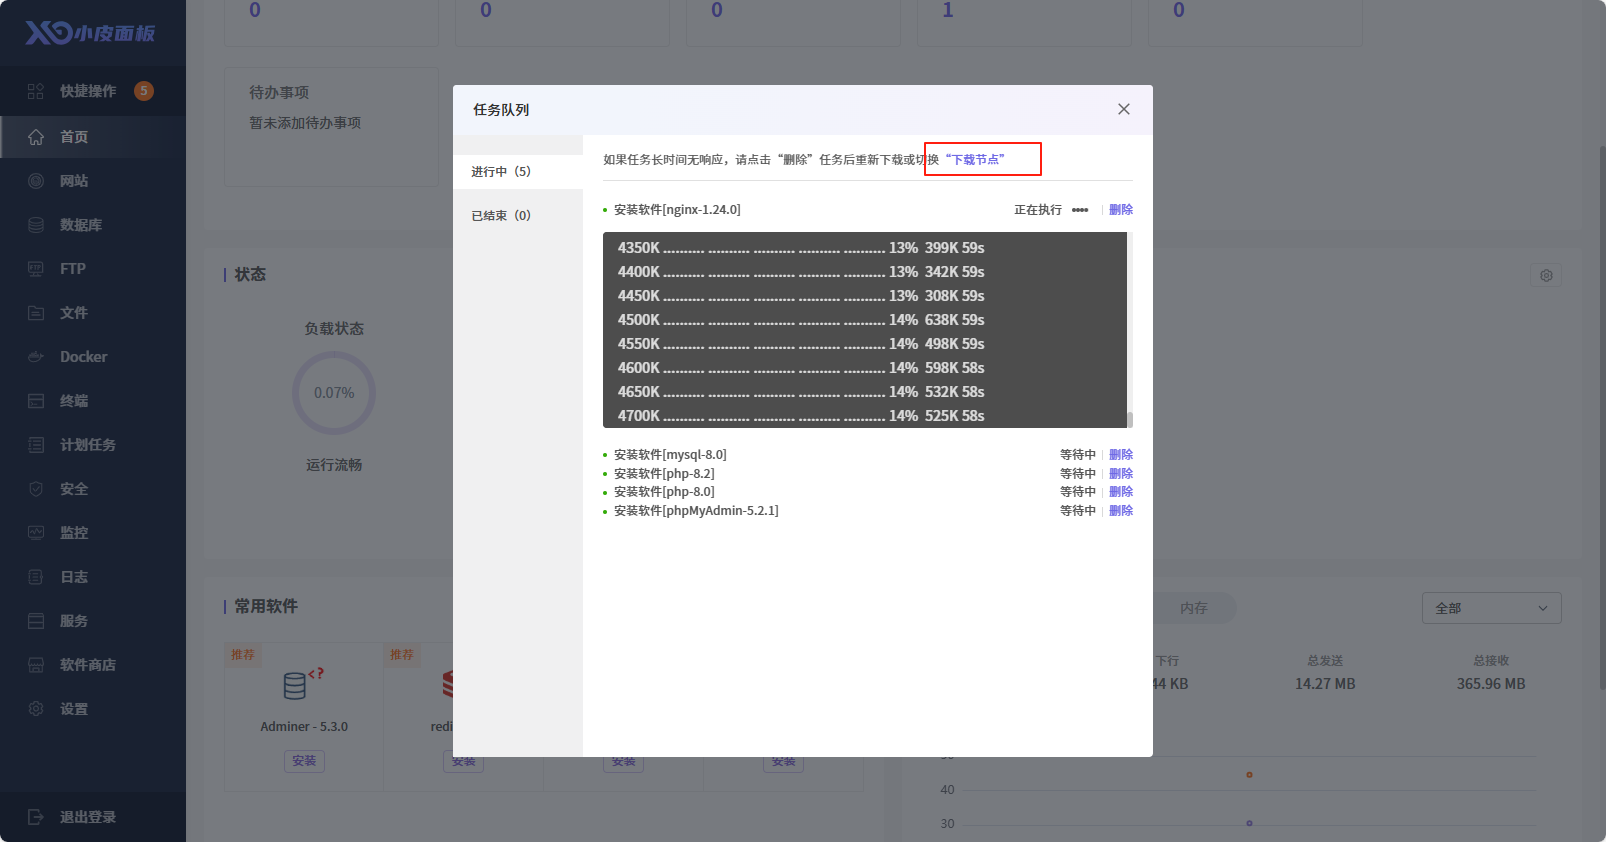Image resolution: width=1606 pixels, height=842 pixels.
Task: Select the 进行中 (5) tab
Action: click(501, 172)
